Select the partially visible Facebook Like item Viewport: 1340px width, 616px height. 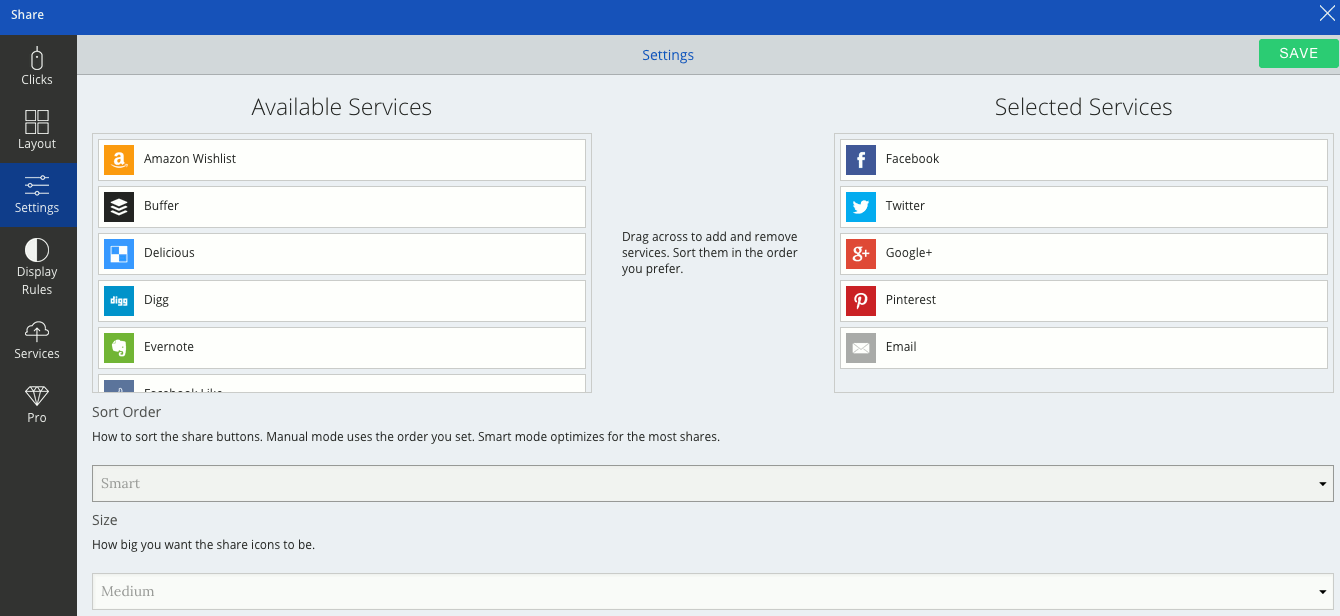tap(342, 386)
